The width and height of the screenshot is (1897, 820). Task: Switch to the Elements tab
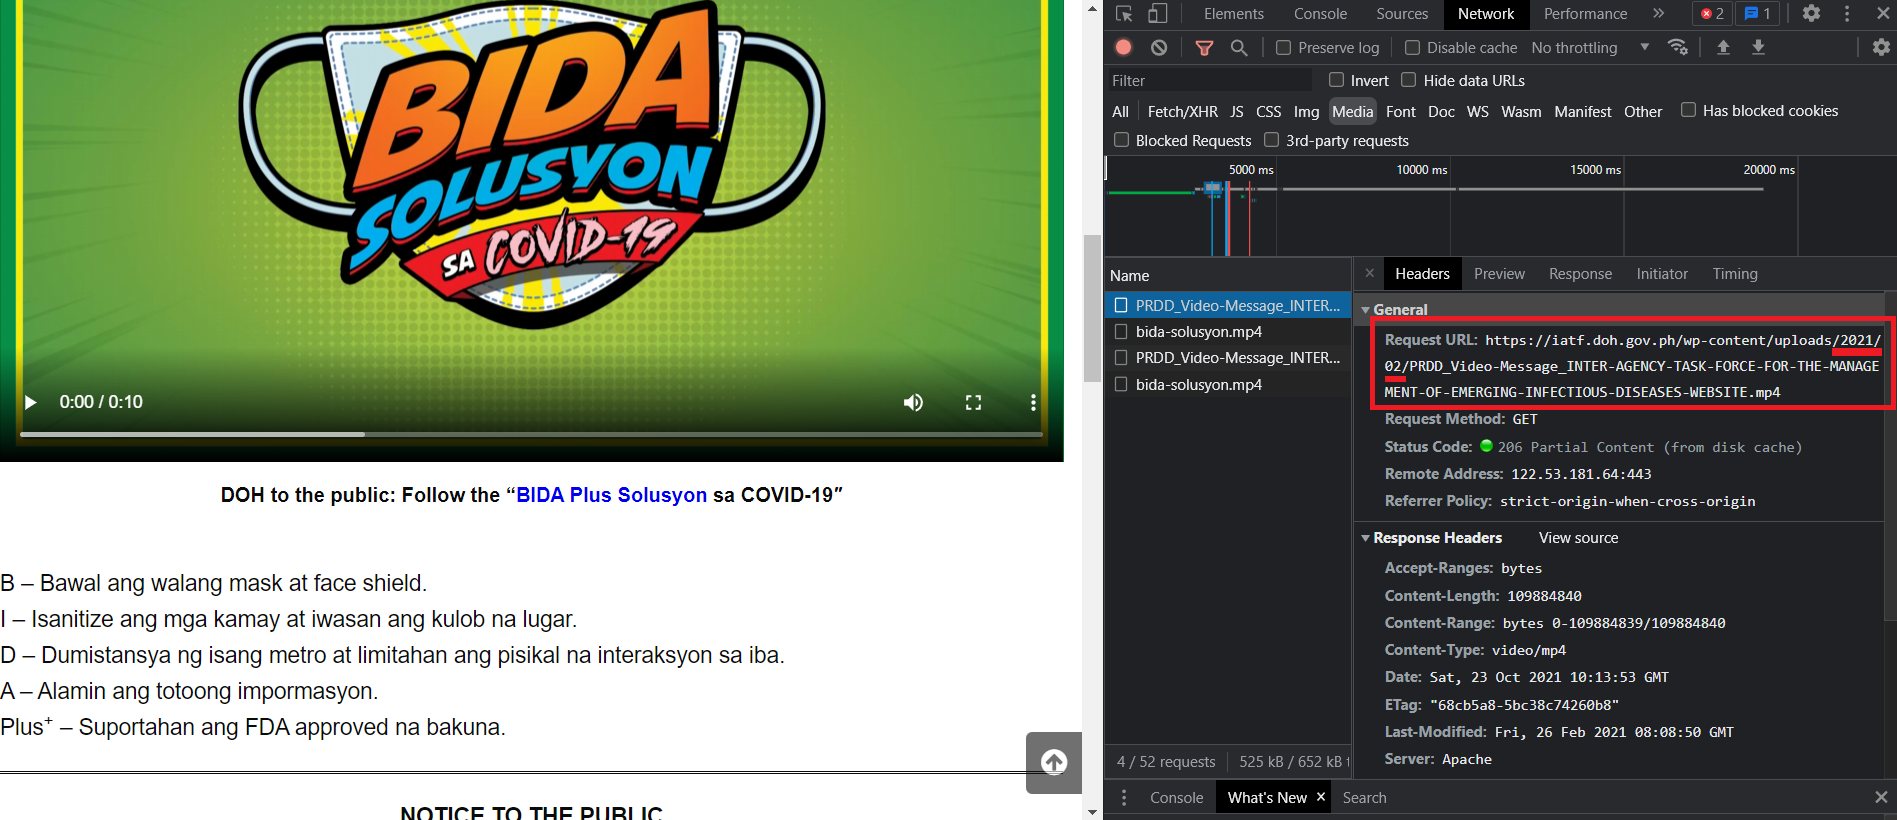[1233, 14]
